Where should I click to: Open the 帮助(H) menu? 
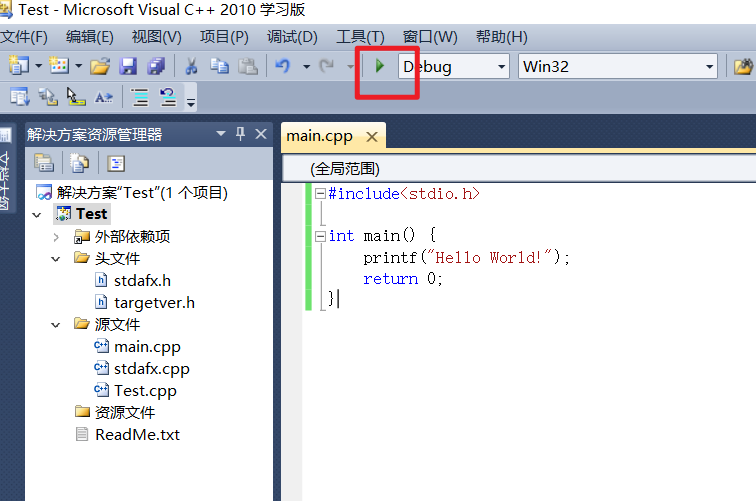(x=501, y=37)
